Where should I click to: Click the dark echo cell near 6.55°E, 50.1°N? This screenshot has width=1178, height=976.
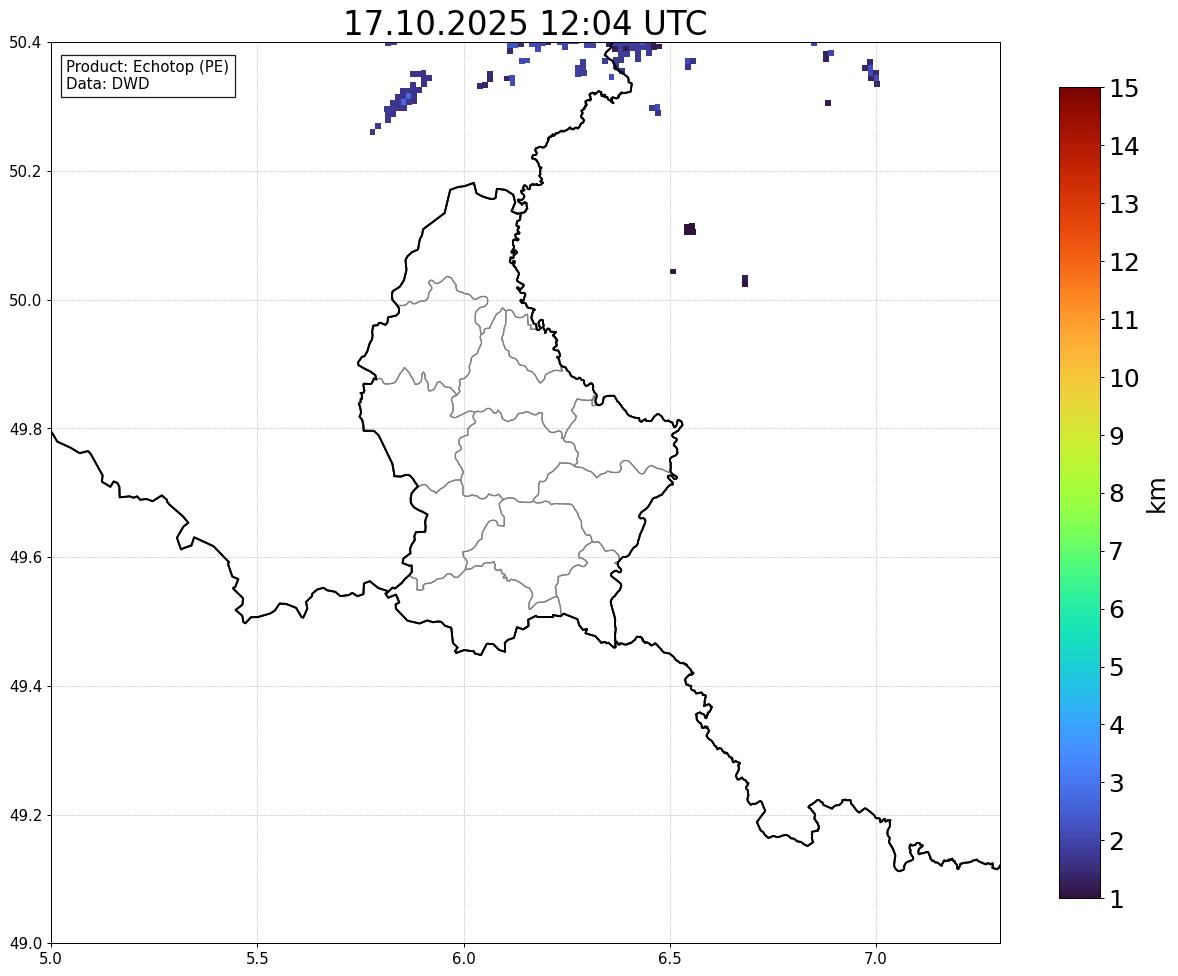[x=690, y=229]
